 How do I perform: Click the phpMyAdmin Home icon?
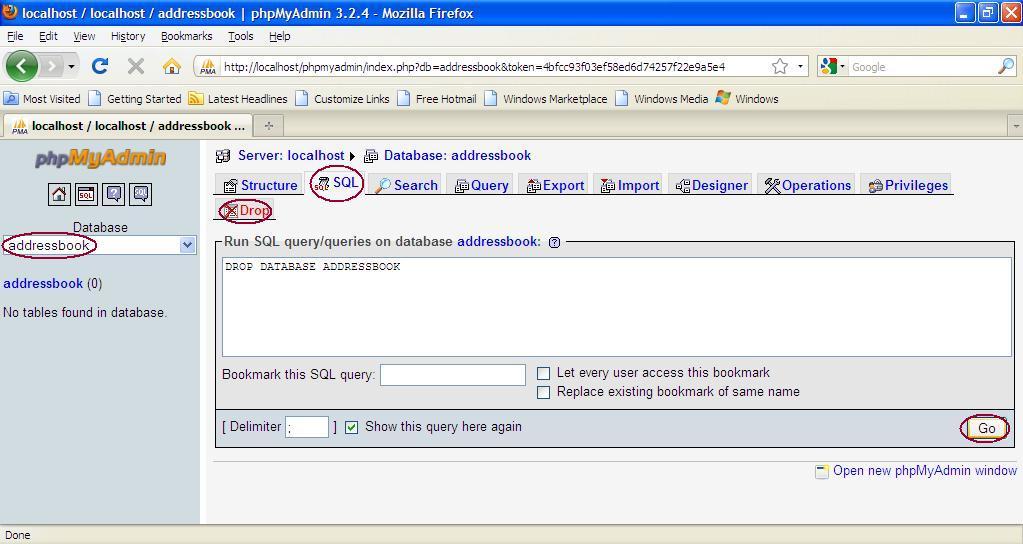(59, 194)
